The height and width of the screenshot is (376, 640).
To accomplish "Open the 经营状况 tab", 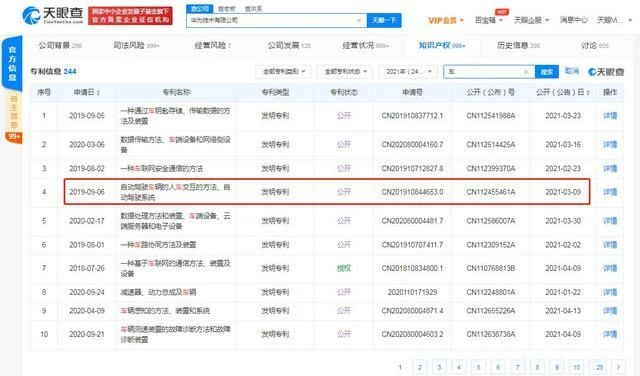I will point(365,45).
